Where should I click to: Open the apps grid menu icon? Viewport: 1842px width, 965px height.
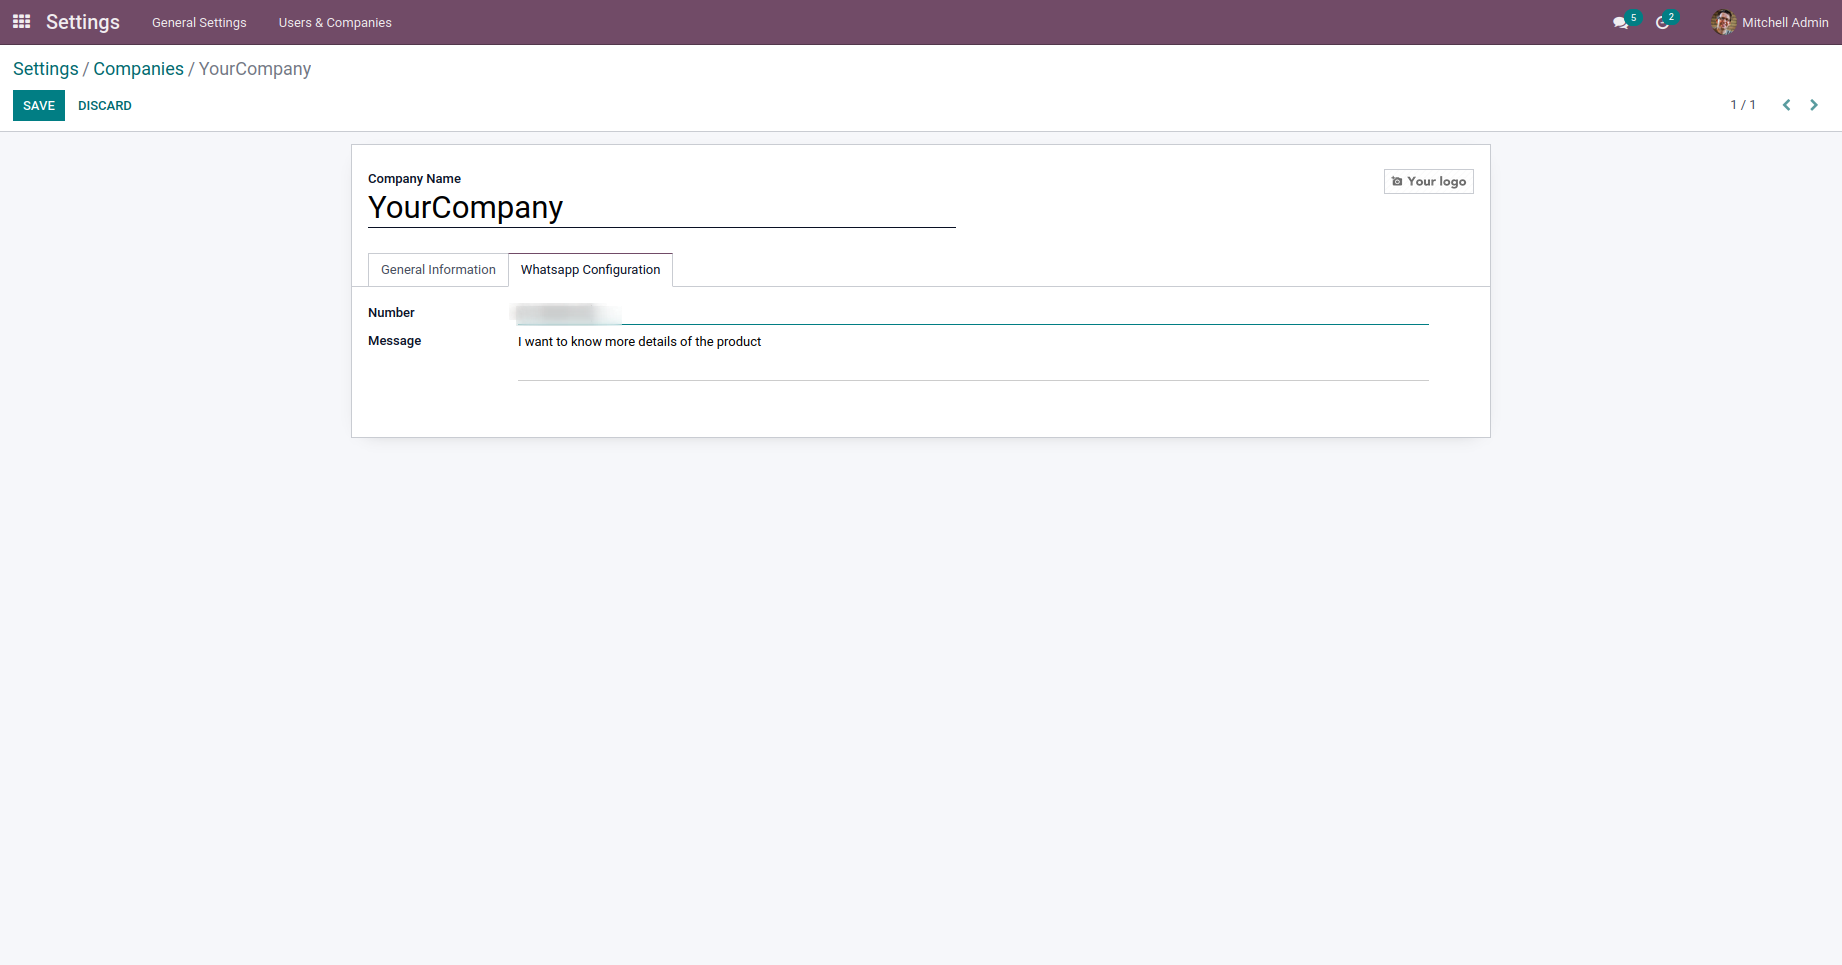pos(21,21)
